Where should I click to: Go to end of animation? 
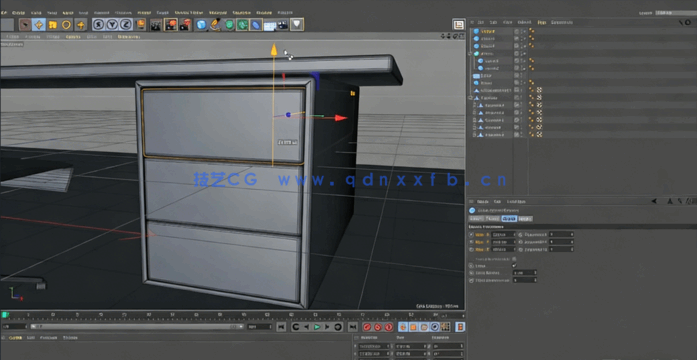point(353,327)
